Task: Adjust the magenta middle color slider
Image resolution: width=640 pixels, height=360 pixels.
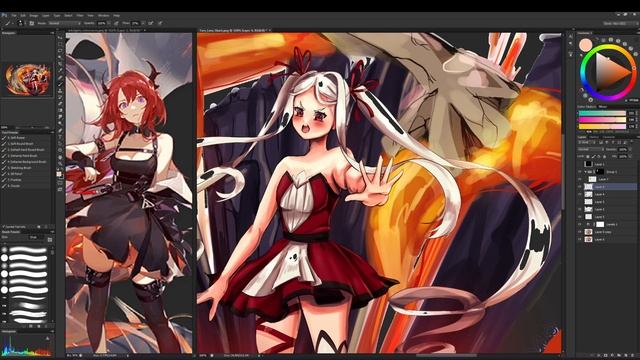Action: coord(602,120)
